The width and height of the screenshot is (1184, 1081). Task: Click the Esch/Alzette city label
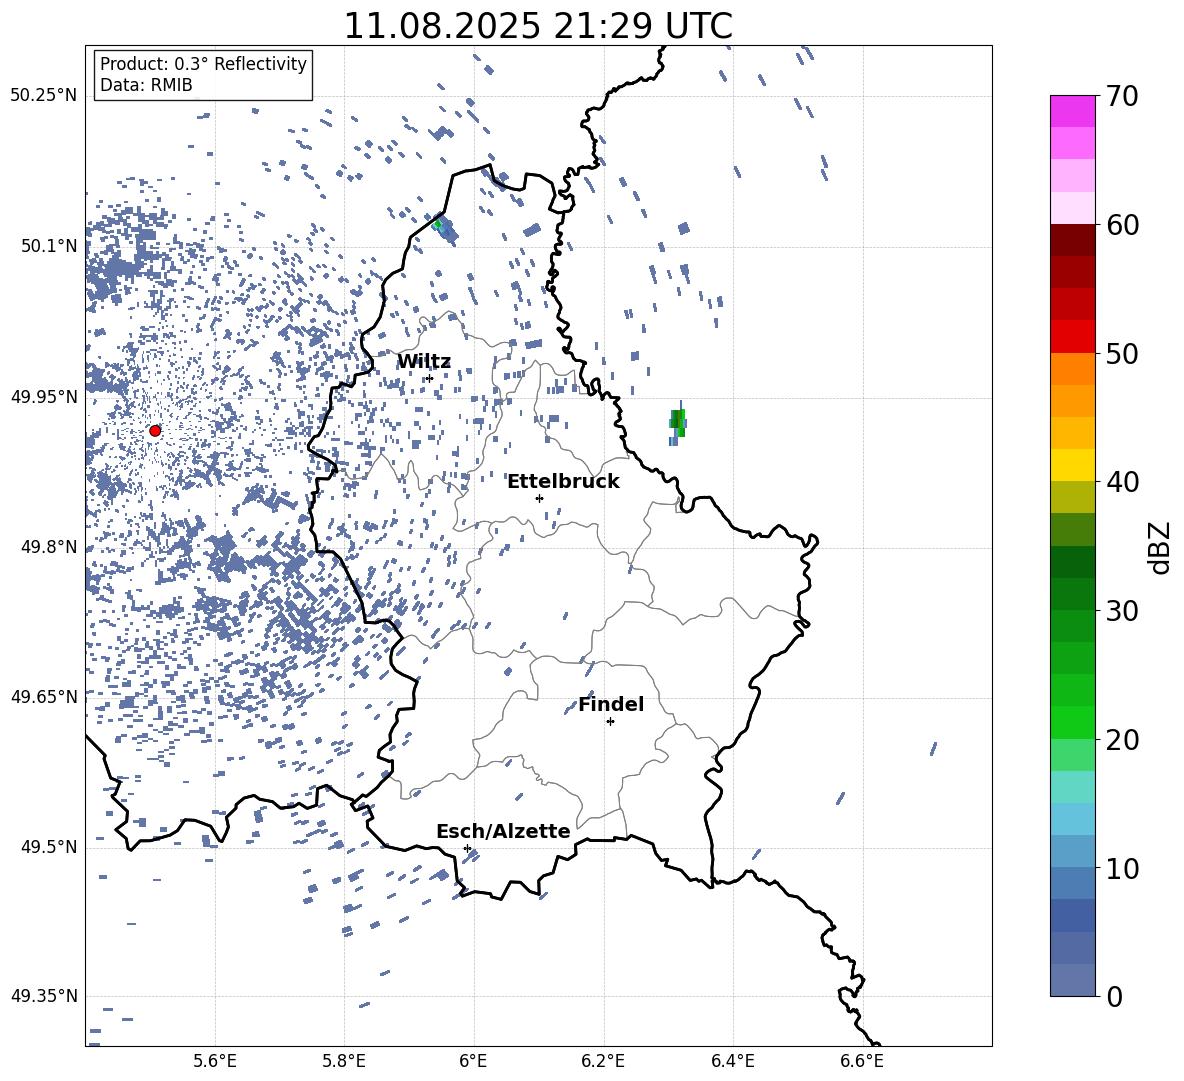[503, 832]
